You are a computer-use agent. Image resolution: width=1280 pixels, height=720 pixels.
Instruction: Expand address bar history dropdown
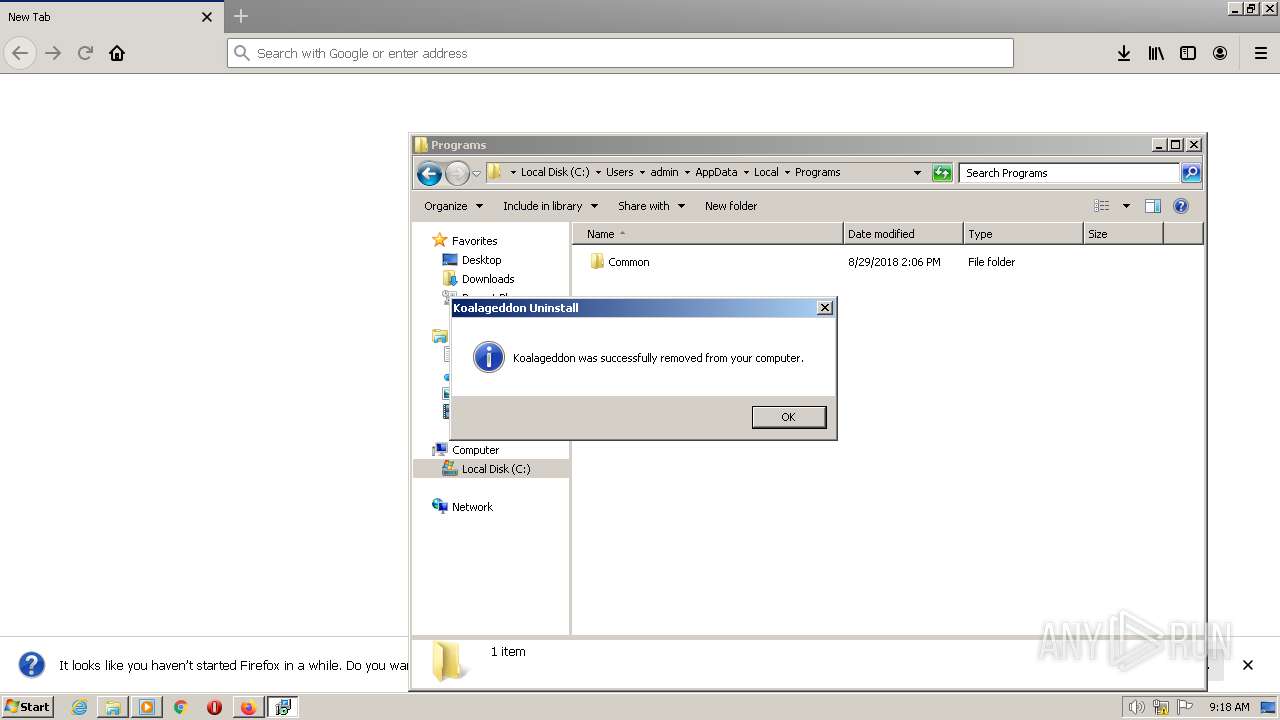(917, 173)
